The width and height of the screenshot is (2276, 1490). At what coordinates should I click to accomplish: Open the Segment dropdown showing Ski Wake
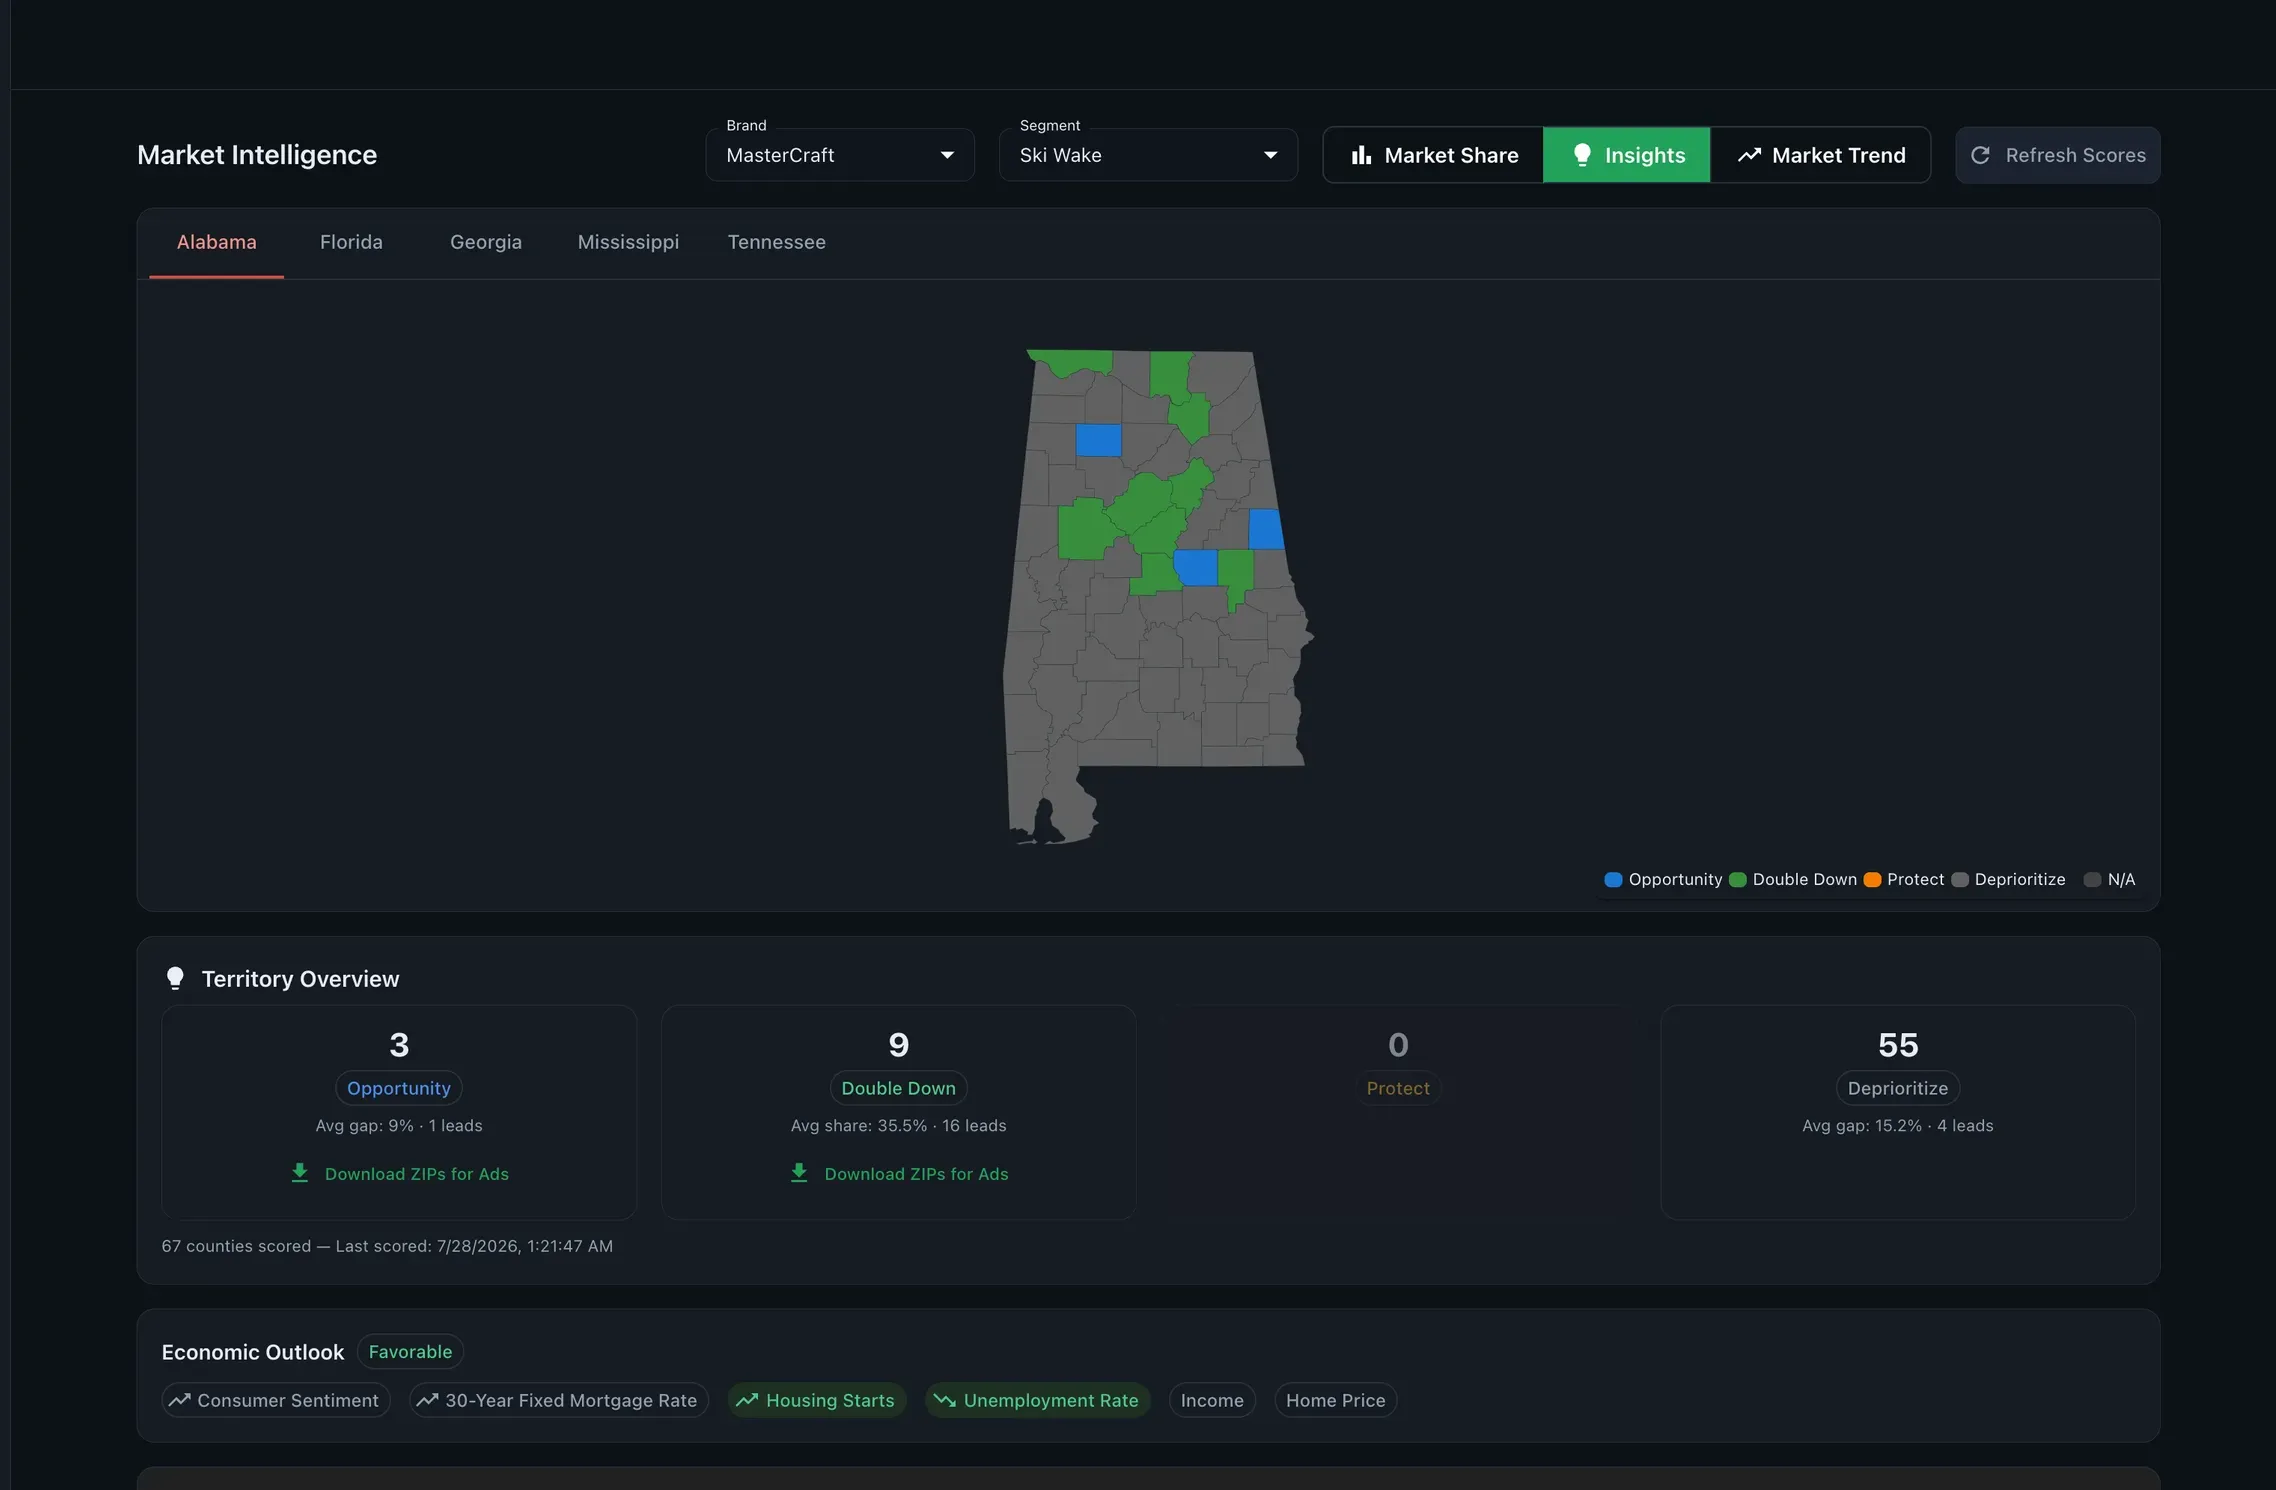(1148, 155)
